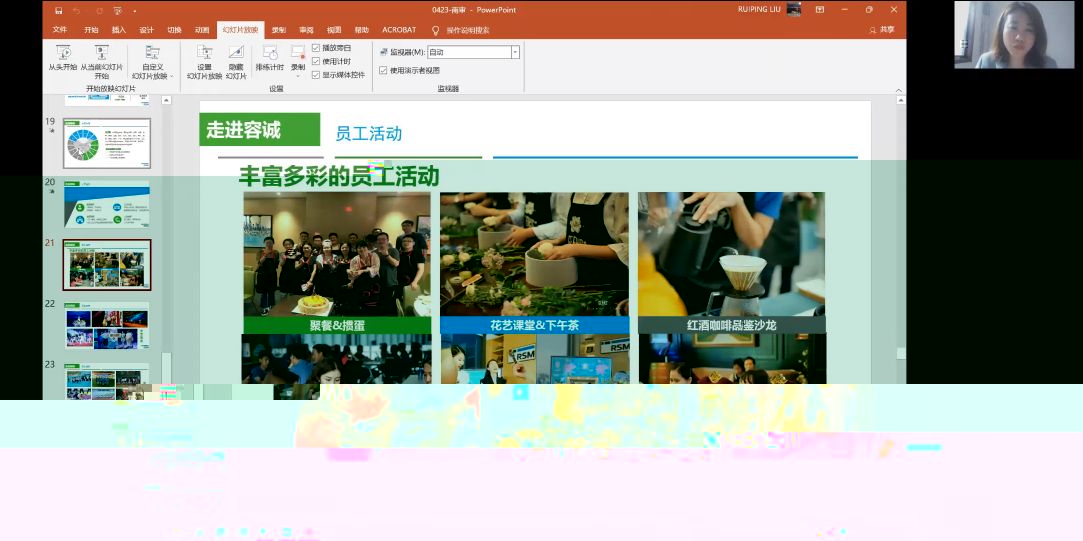Click the main editing area scroll up arrow

tap(900, 100)
